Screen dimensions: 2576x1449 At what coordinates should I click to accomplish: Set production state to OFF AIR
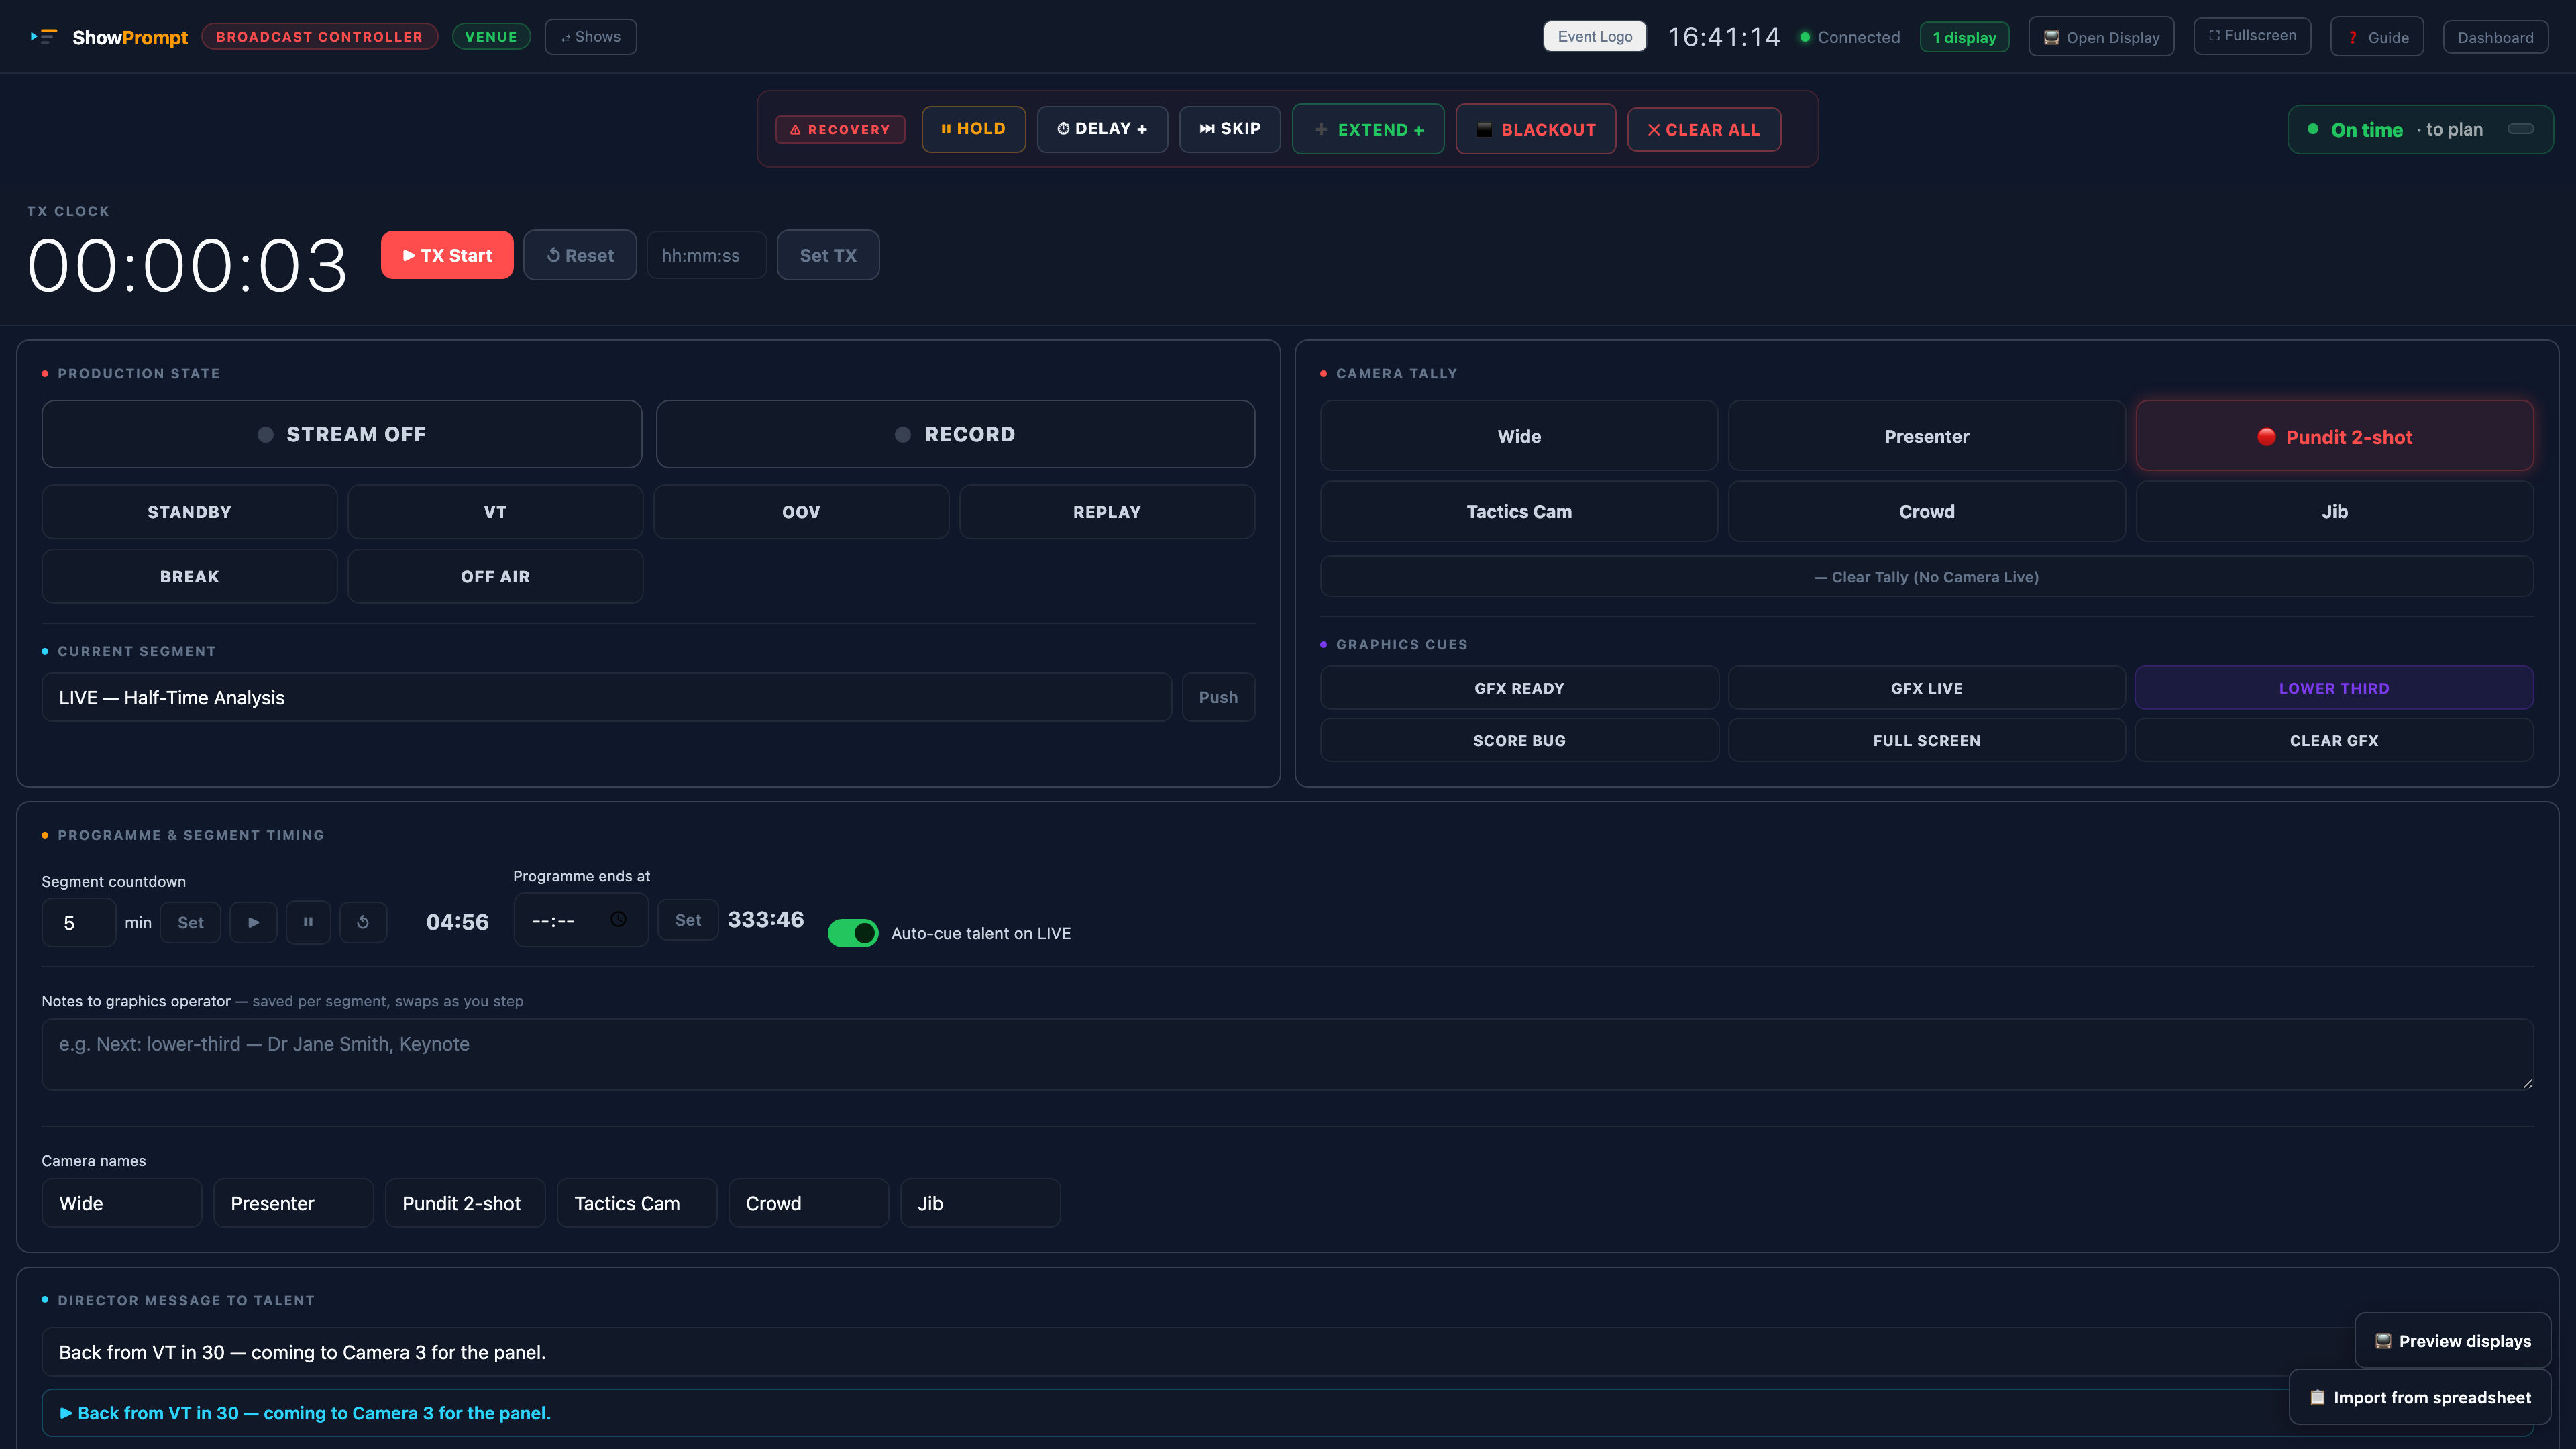coord(495,576)
